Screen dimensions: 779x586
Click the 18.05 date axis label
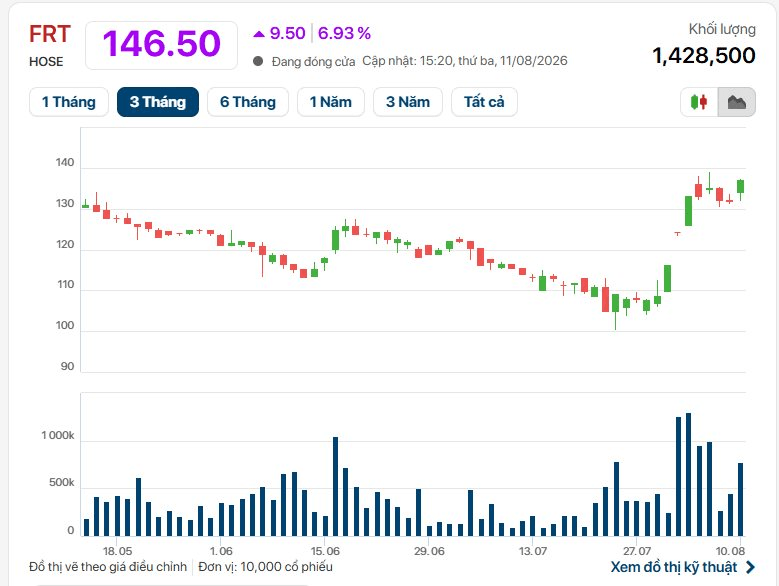coord(117,551)
